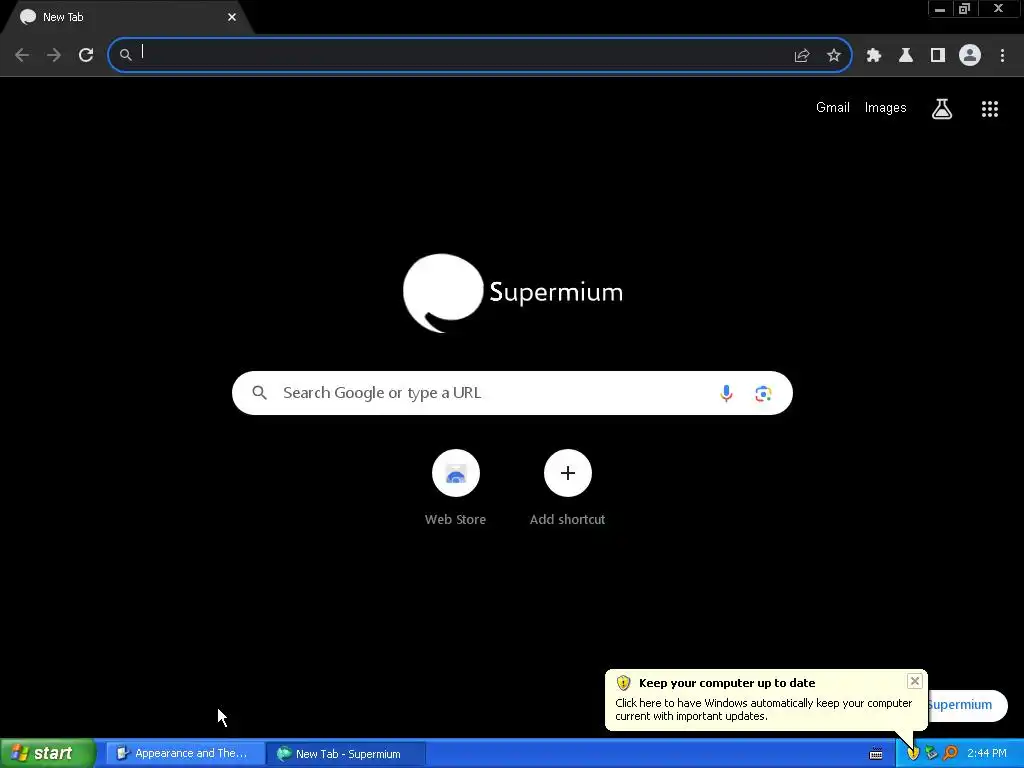
Task: Minimize the Supermium window
Action: coord(940,9)
